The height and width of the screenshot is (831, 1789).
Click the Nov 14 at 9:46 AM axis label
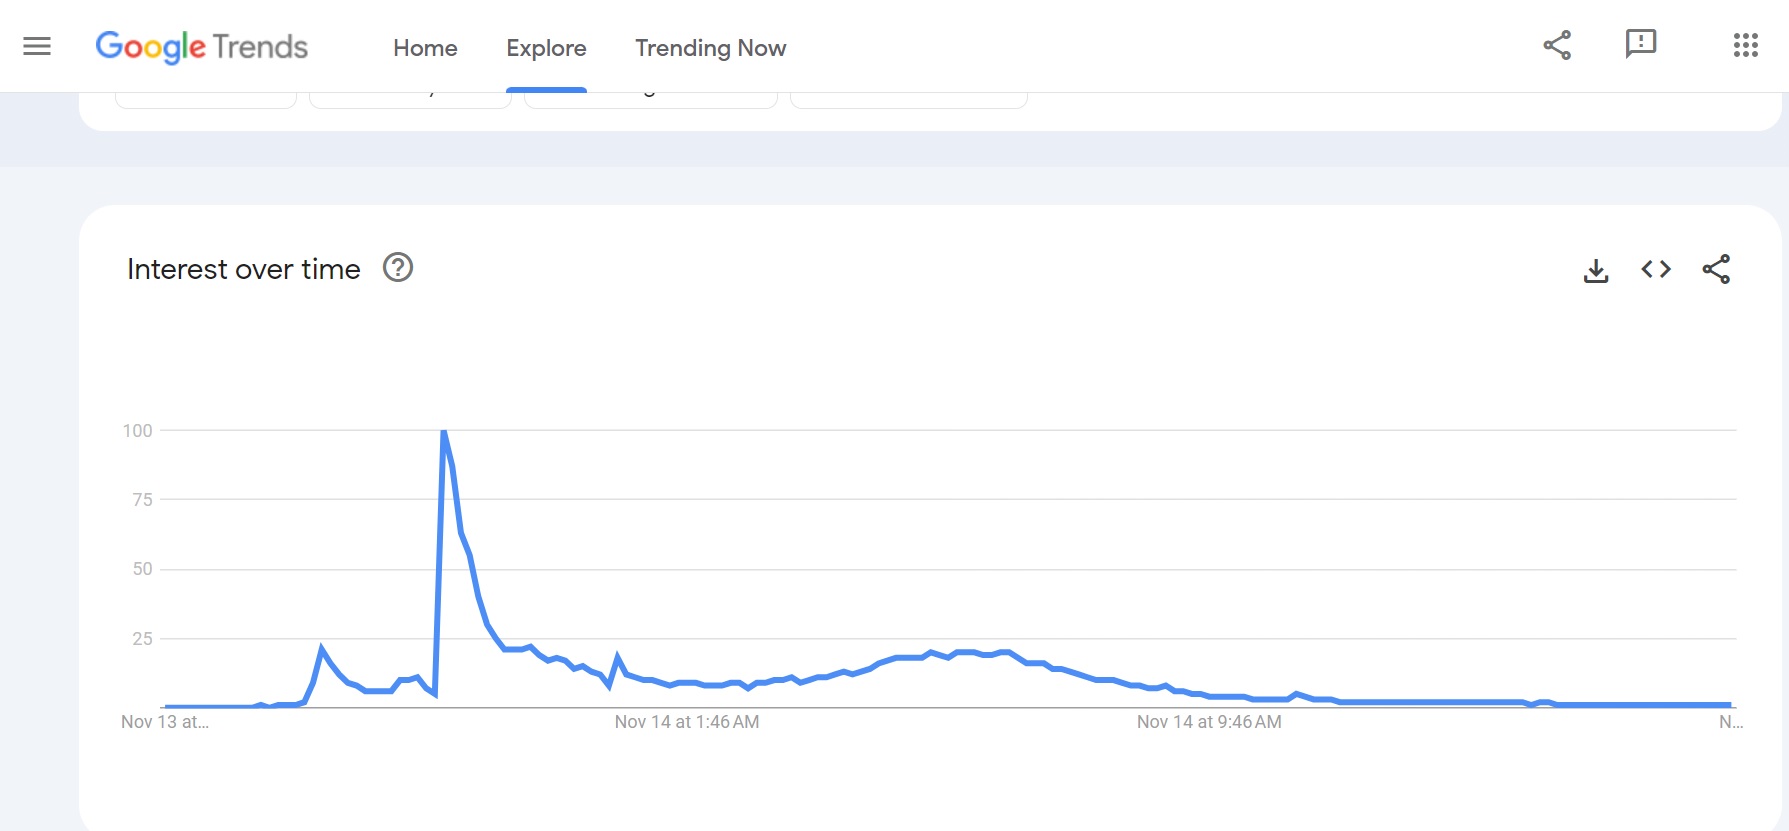[1209, 722]
